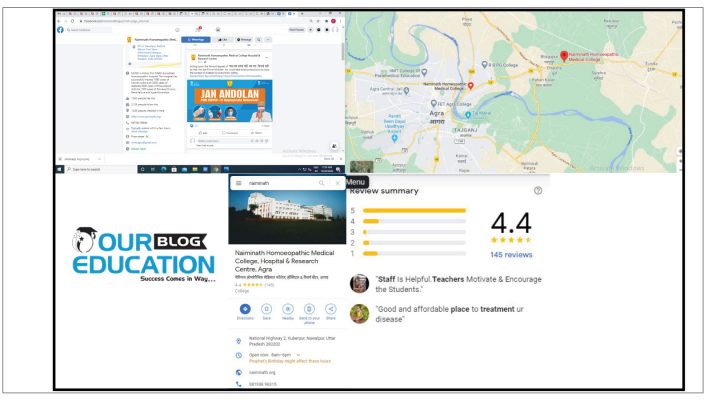The height and width of the screenshot is (400, 704).
Task: Click the phone icon in place details
Action: point(239,384)
